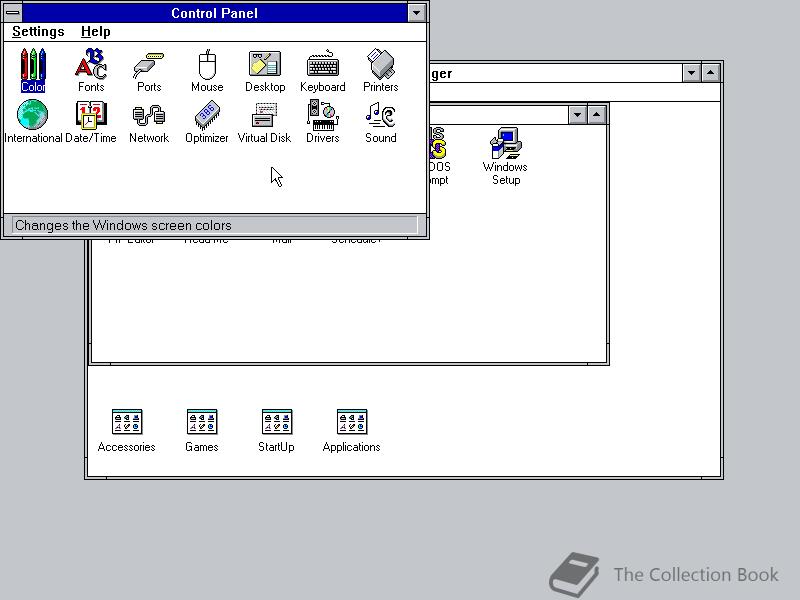Select Windows Setup icon in Program Manager
The height and width of the screenshot is (600, 800).
tap(505, 157)
